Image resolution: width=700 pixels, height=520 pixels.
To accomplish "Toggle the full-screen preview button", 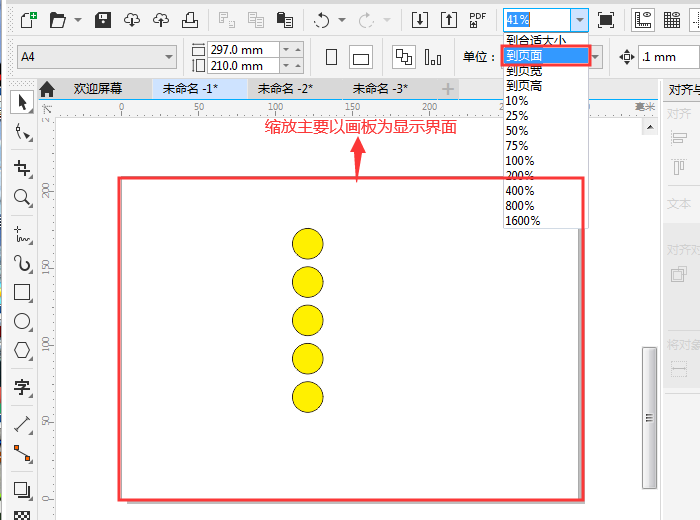I will 605,20.
